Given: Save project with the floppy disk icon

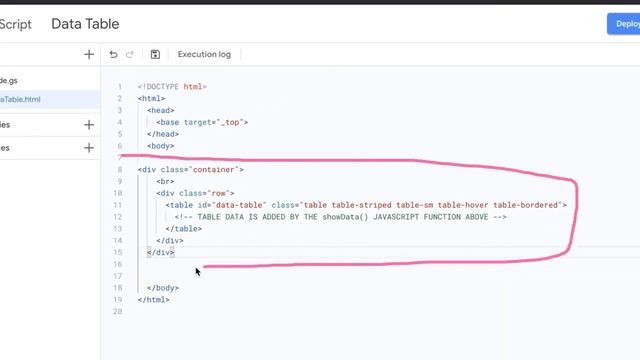Looking at the screenshot, I should pos(155,54).
